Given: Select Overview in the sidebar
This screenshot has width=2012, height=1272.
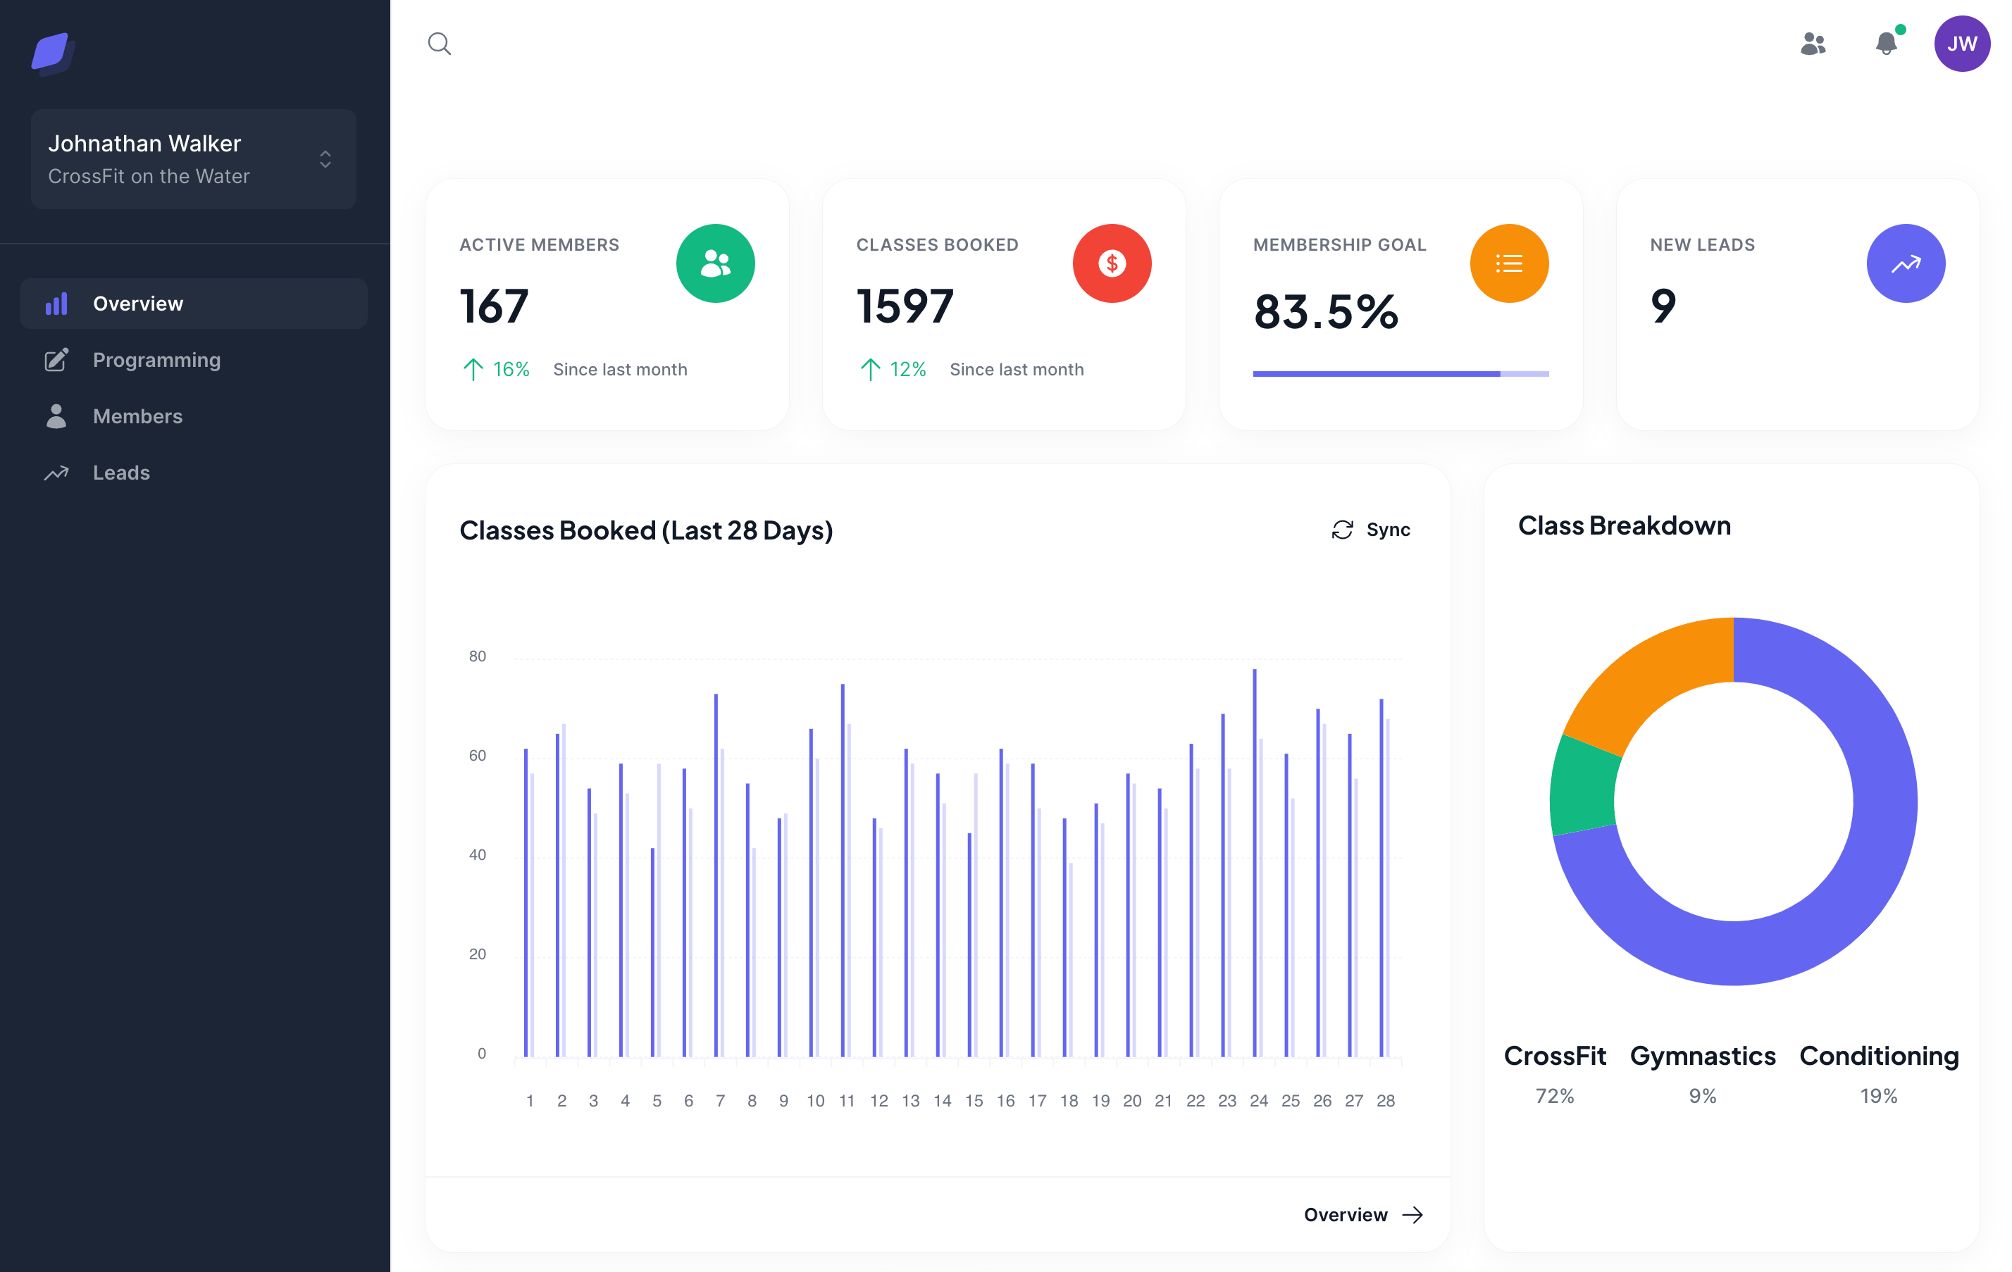Looking at the screenshot, I should click(x=193, y=304).
